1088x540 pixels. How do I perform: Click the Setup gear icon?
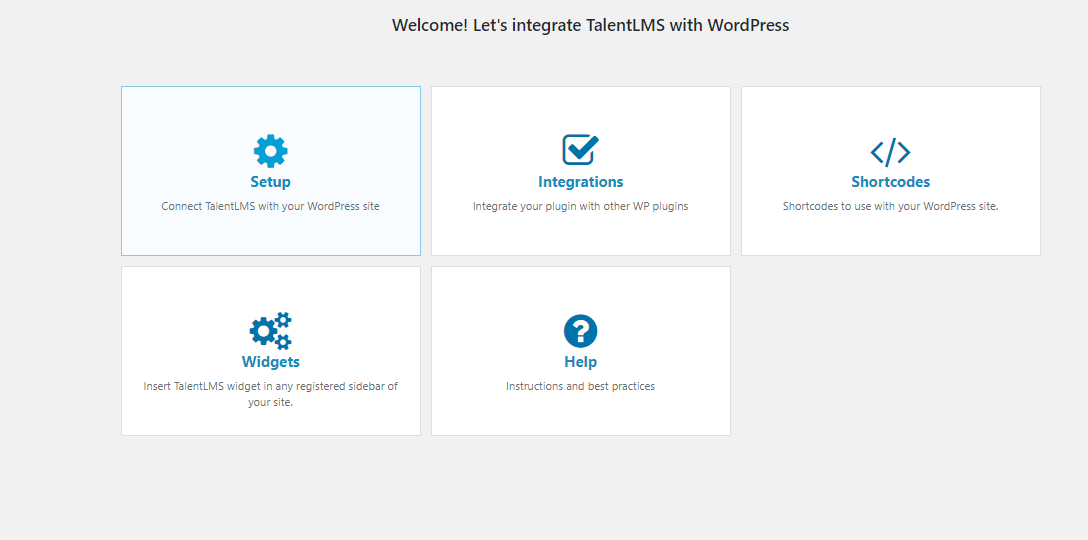coord(270,151)
